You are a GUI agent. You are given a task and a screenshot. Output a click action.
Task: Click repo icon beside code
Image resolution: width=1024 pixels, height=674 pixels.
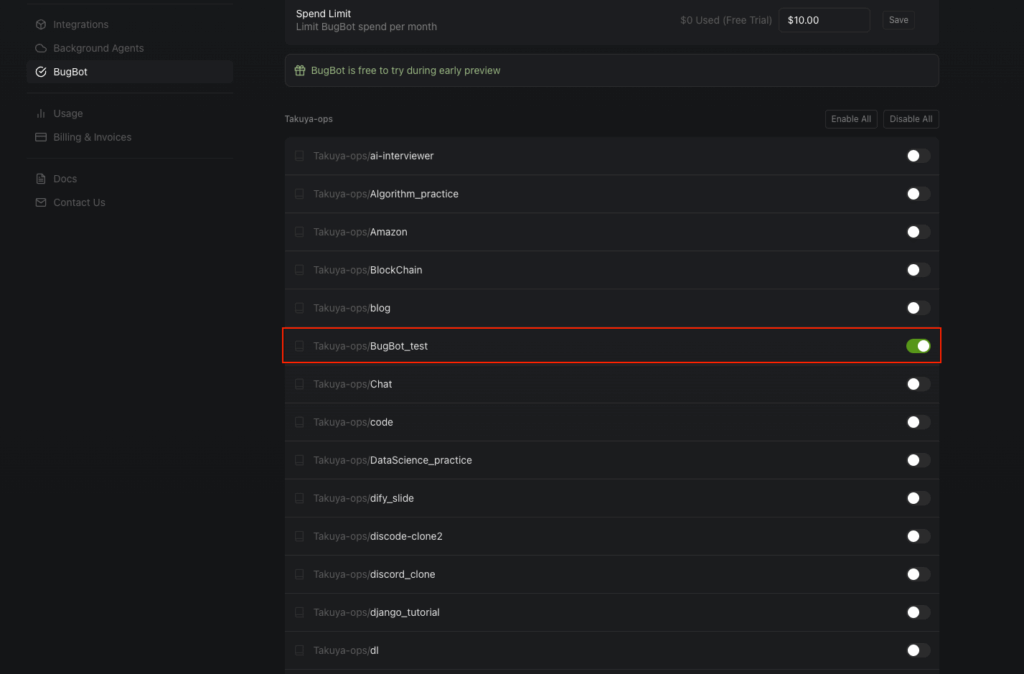pos(299,422)
